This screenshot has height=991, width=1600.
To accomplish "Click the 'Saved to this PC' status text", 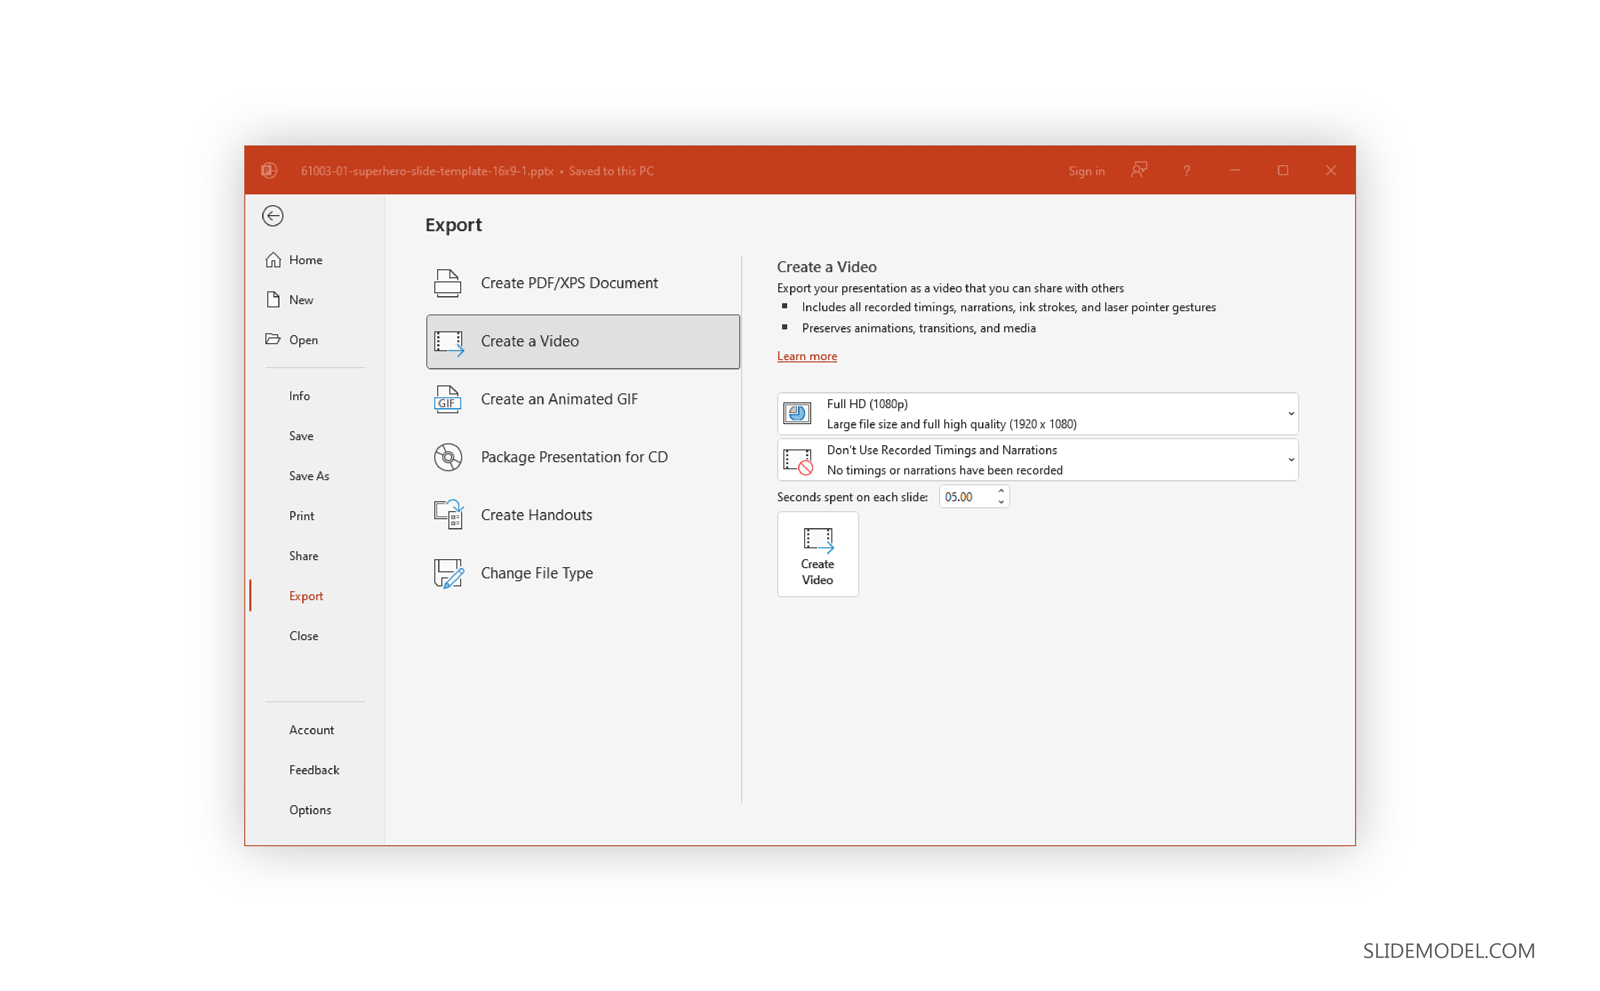I will [611, 171].
